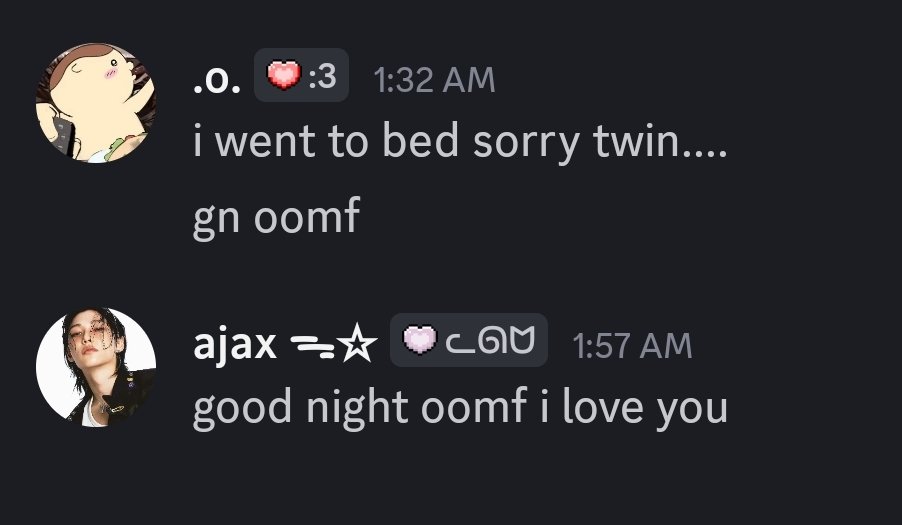Click the :3 text inside the tag
Image resolution: width=902 pixels, height=525 pixels.
[x=322, y=76]
